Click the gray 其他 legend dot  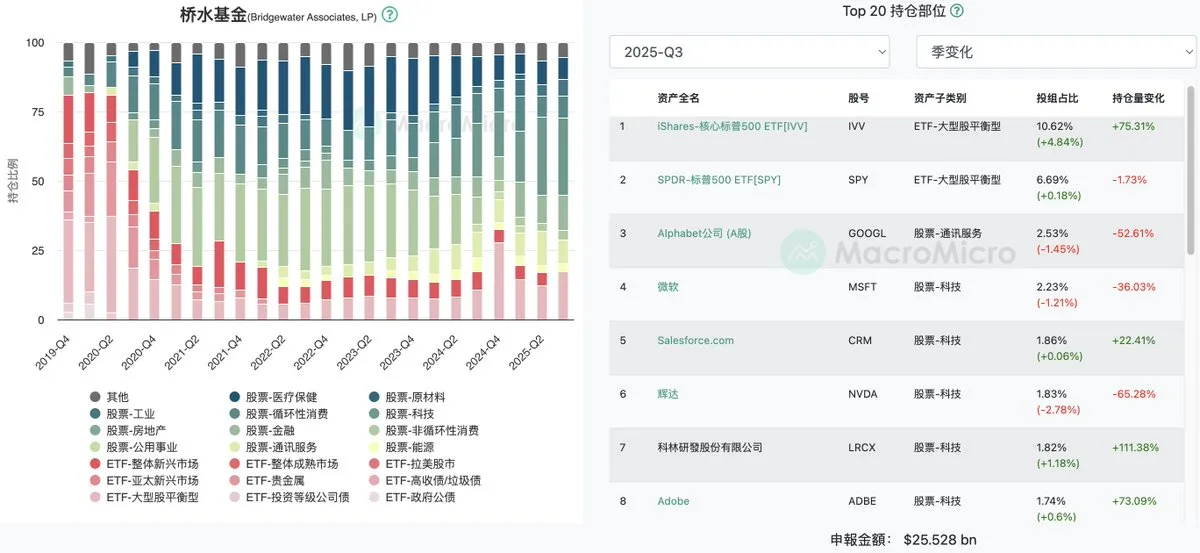click(95, 397)
